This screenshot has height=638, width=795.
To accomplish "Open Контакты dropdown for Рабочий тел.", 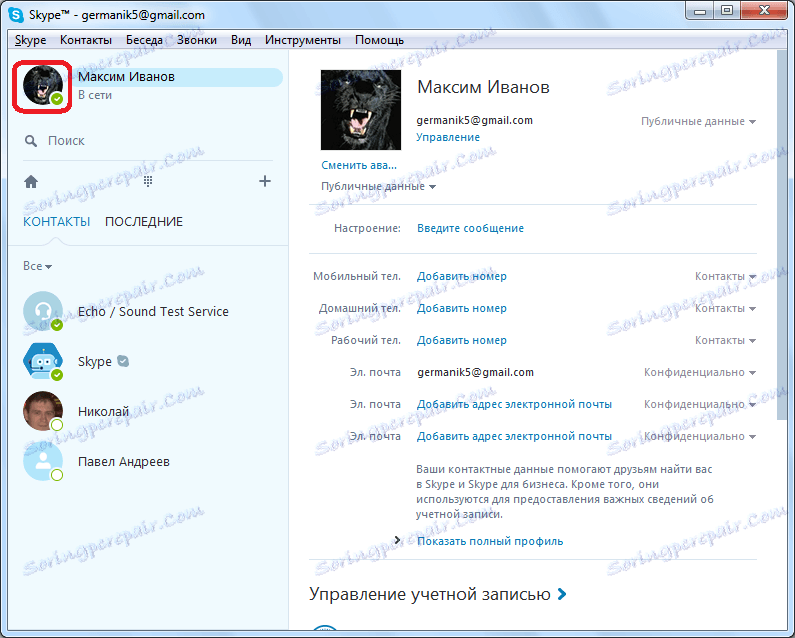I will [x=725, y=340].
